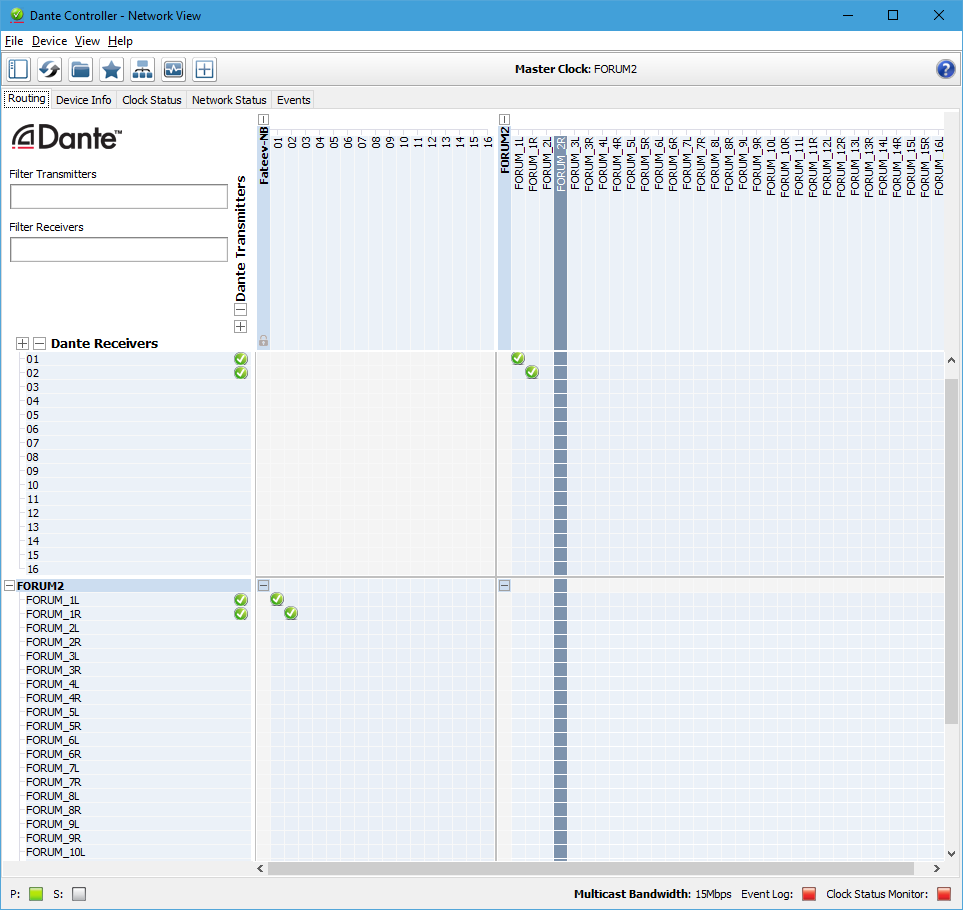Click the green check beside FORUM_1R receiver

[241, 613]
